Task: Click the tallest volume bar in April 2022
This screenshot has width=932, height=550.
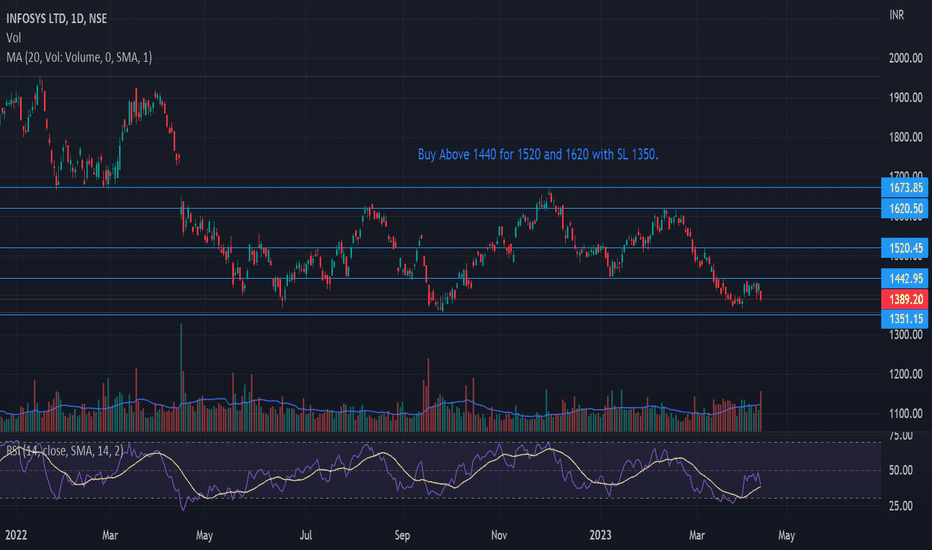Action: [181, 377]
